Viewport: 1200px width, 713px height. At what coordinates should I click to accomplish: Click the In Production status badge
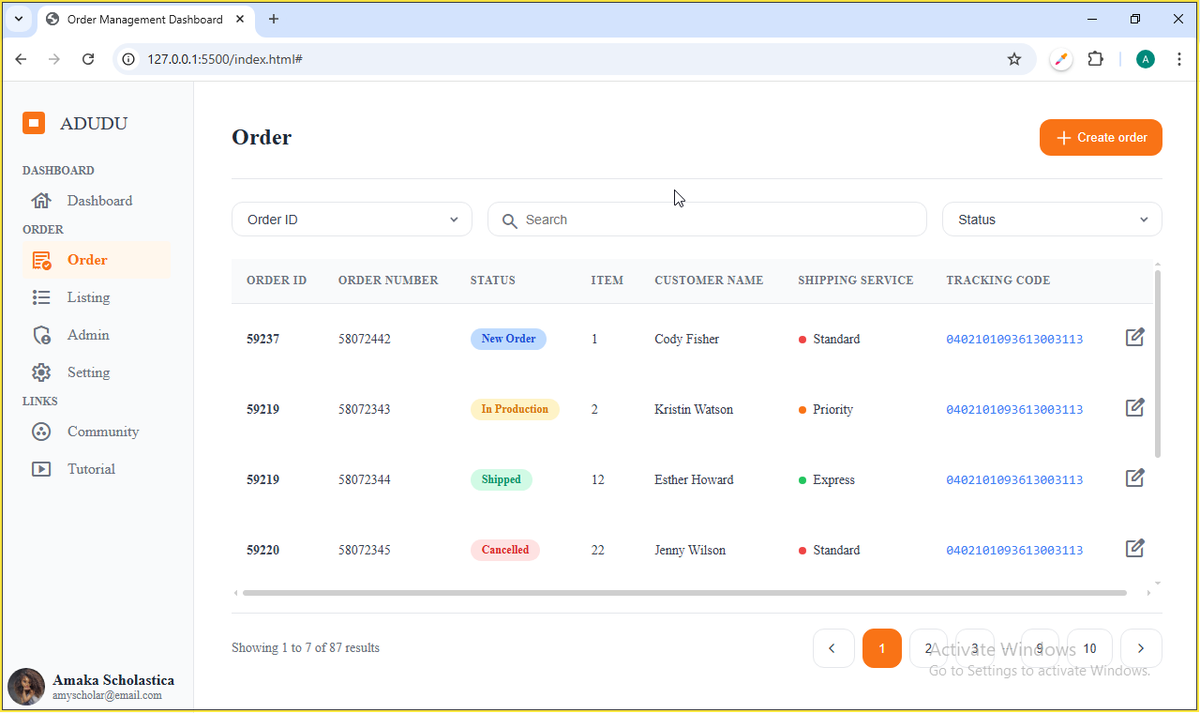click(514, 408)
